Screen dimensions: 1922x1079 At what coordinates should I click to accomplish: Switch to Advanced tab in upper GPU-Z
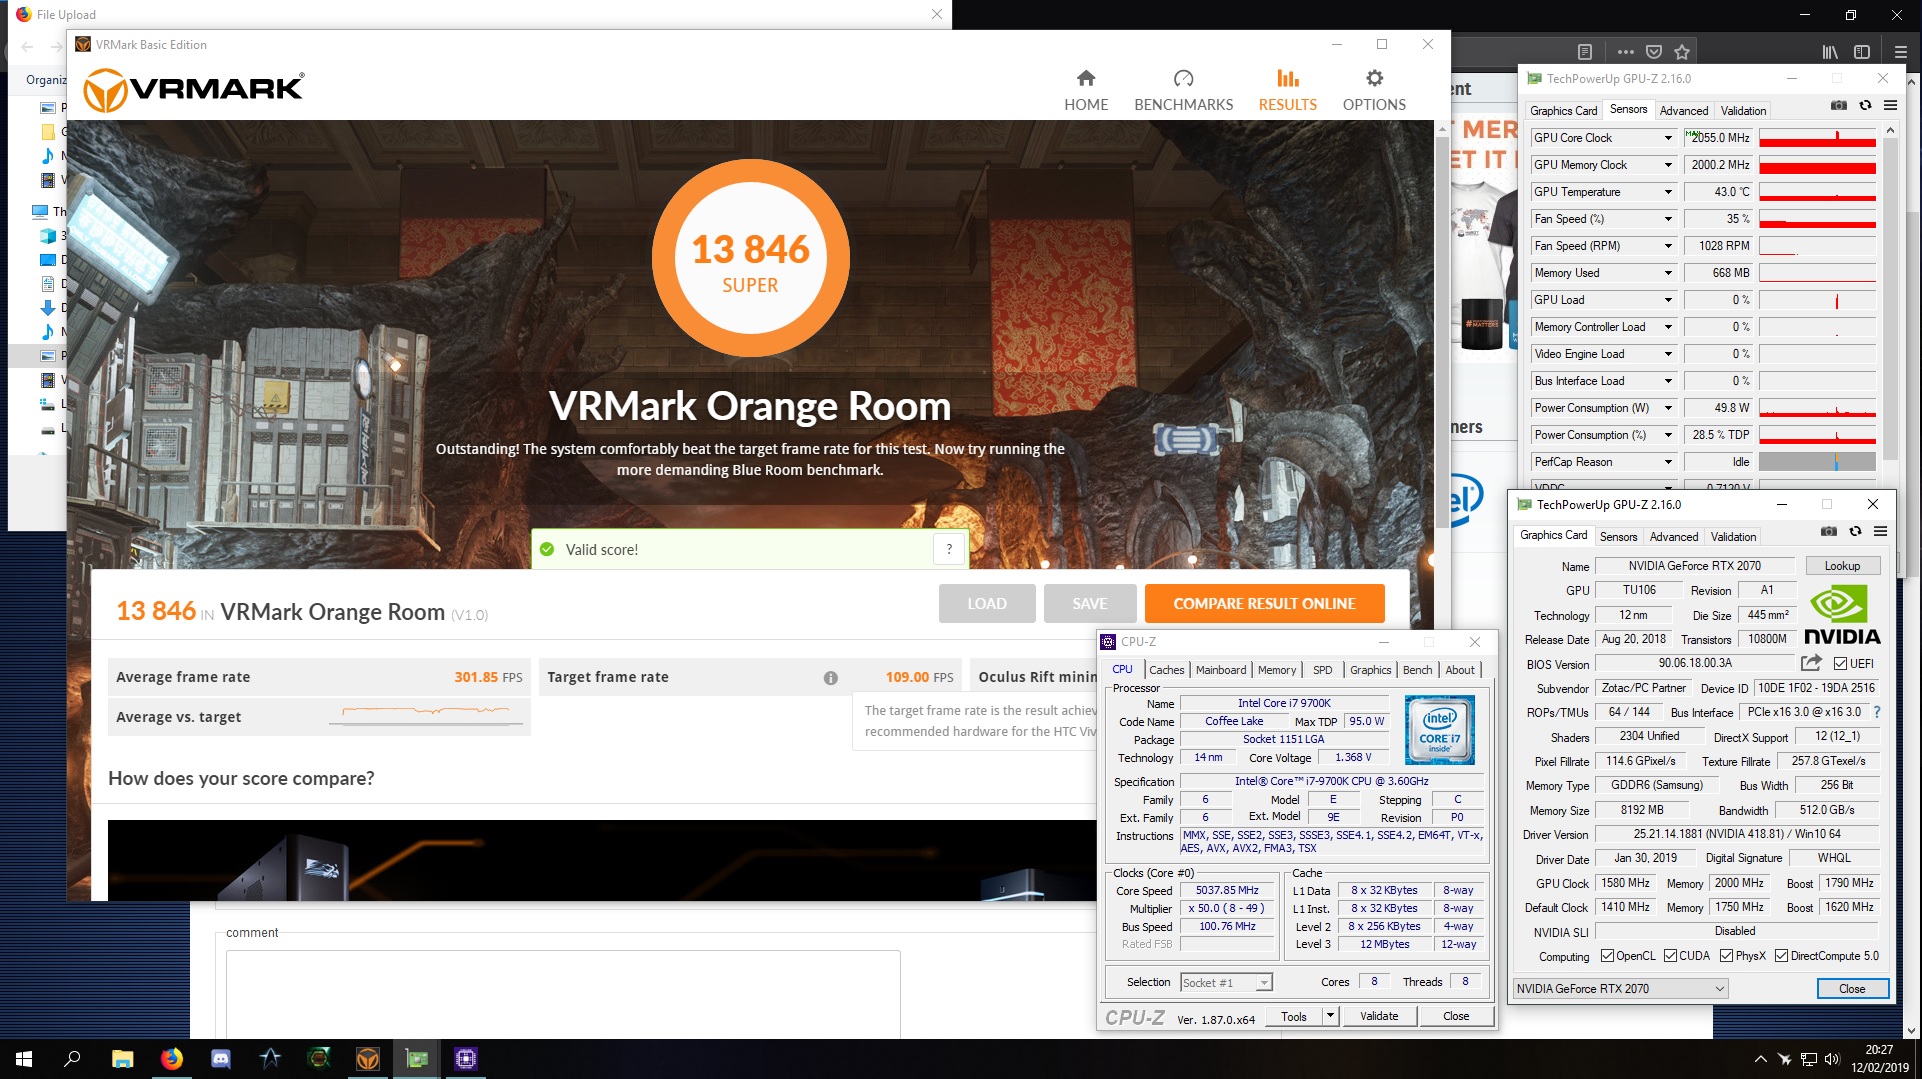point(1684,111)
